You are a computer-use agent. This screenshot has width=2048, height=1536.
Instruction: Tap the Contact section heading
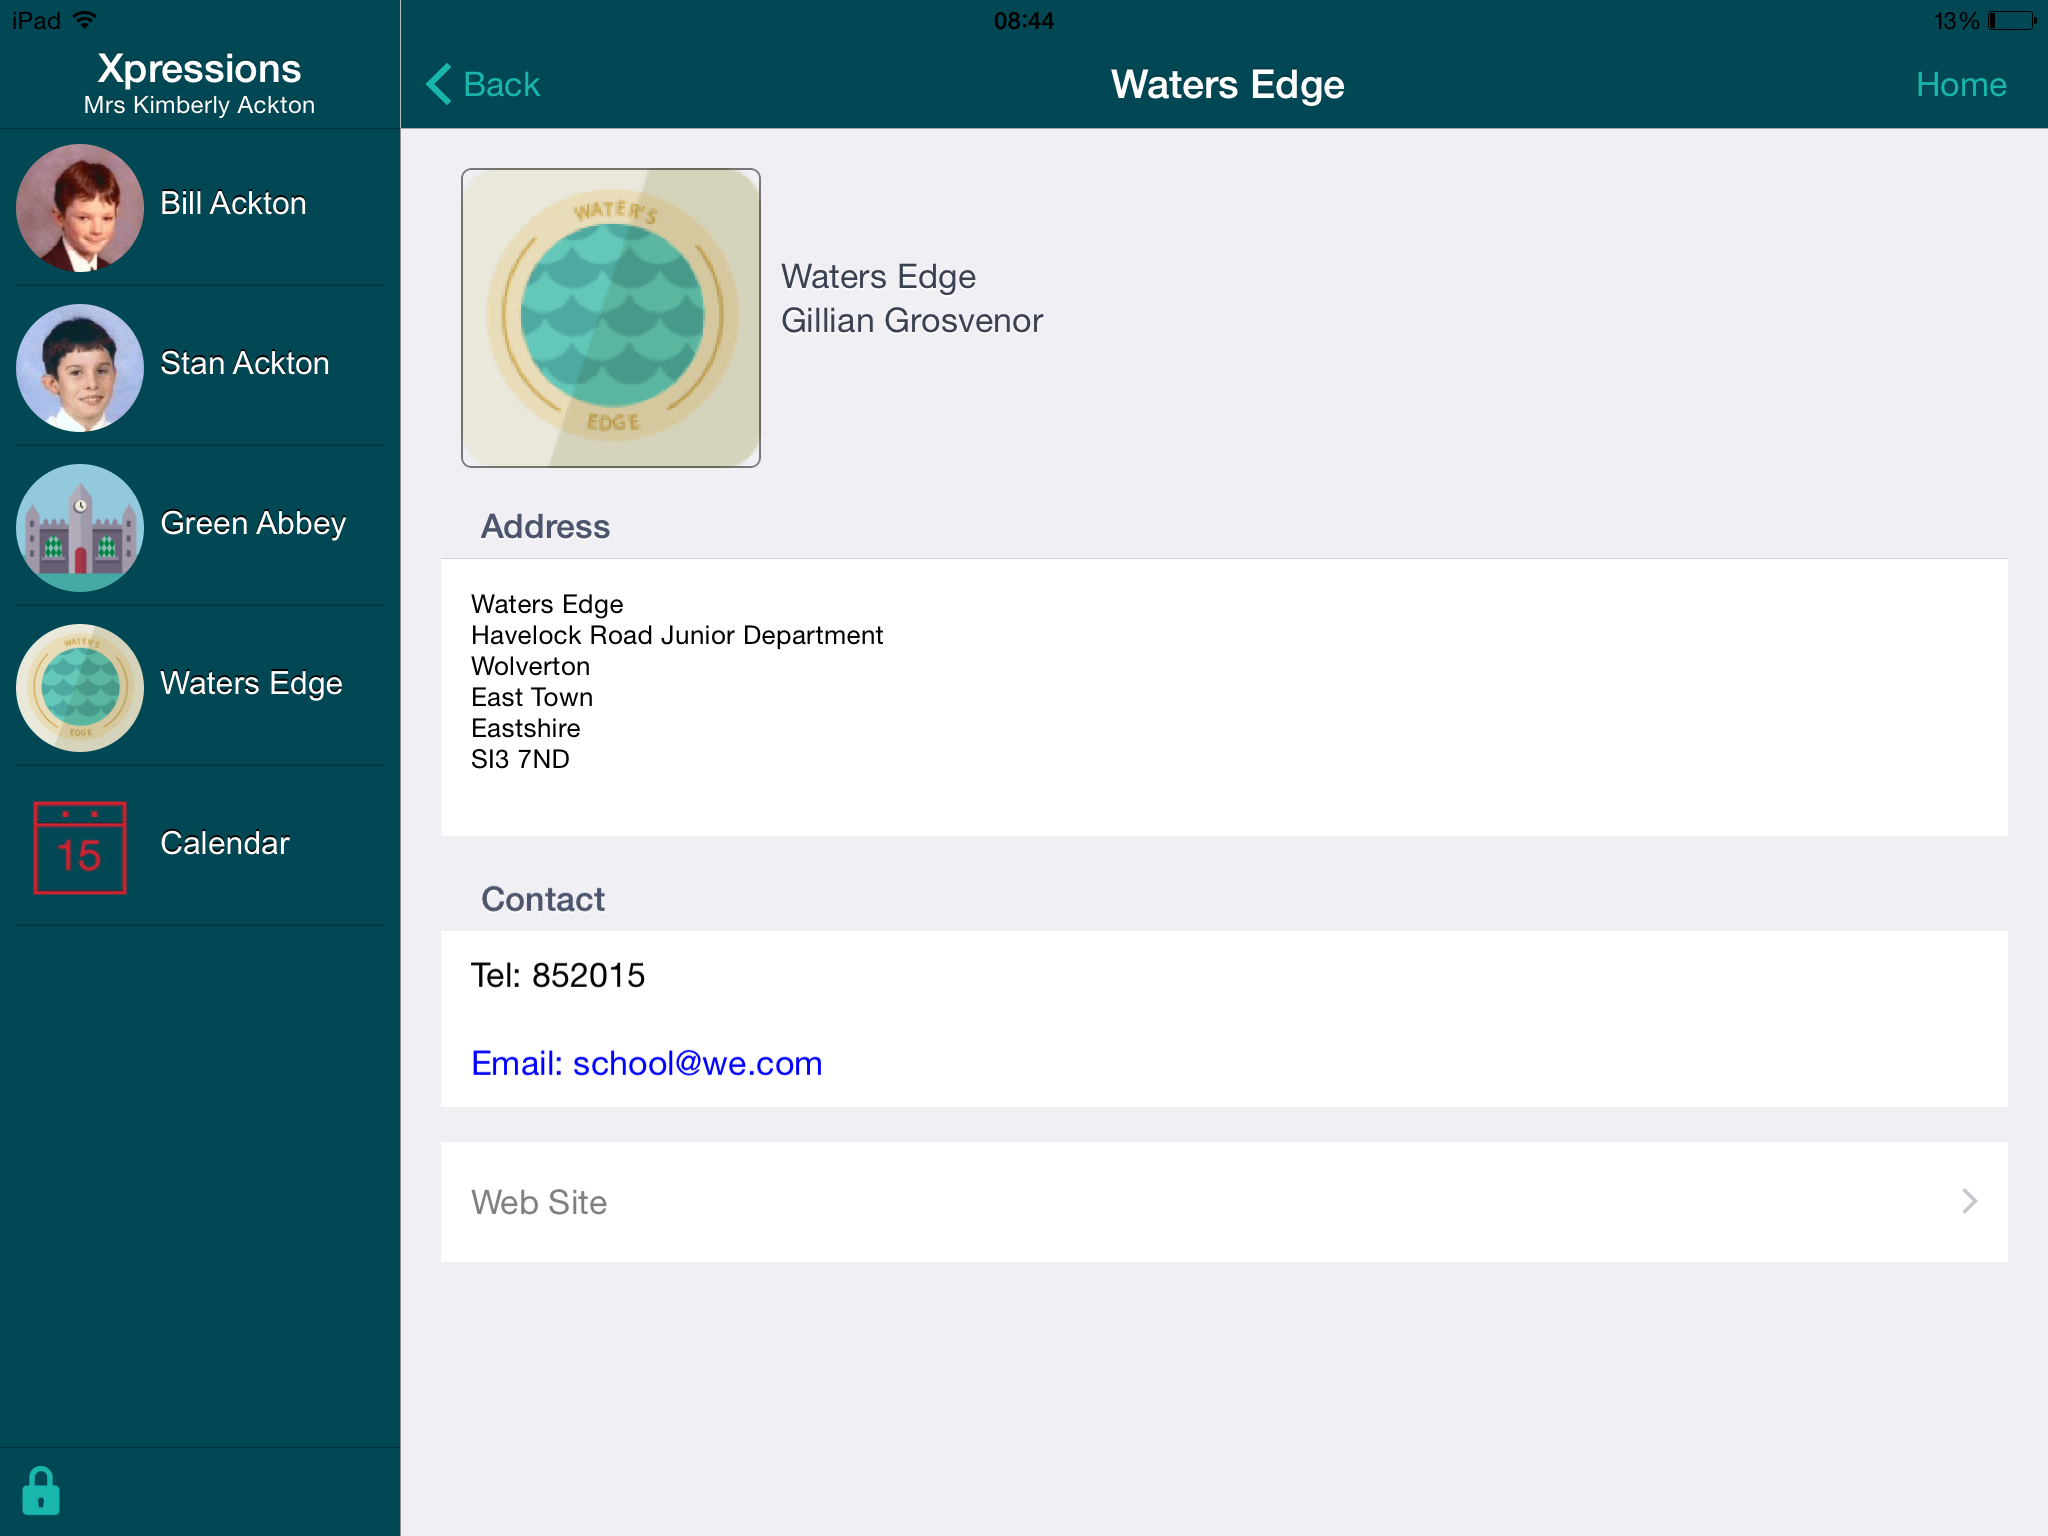click(543, 899)
